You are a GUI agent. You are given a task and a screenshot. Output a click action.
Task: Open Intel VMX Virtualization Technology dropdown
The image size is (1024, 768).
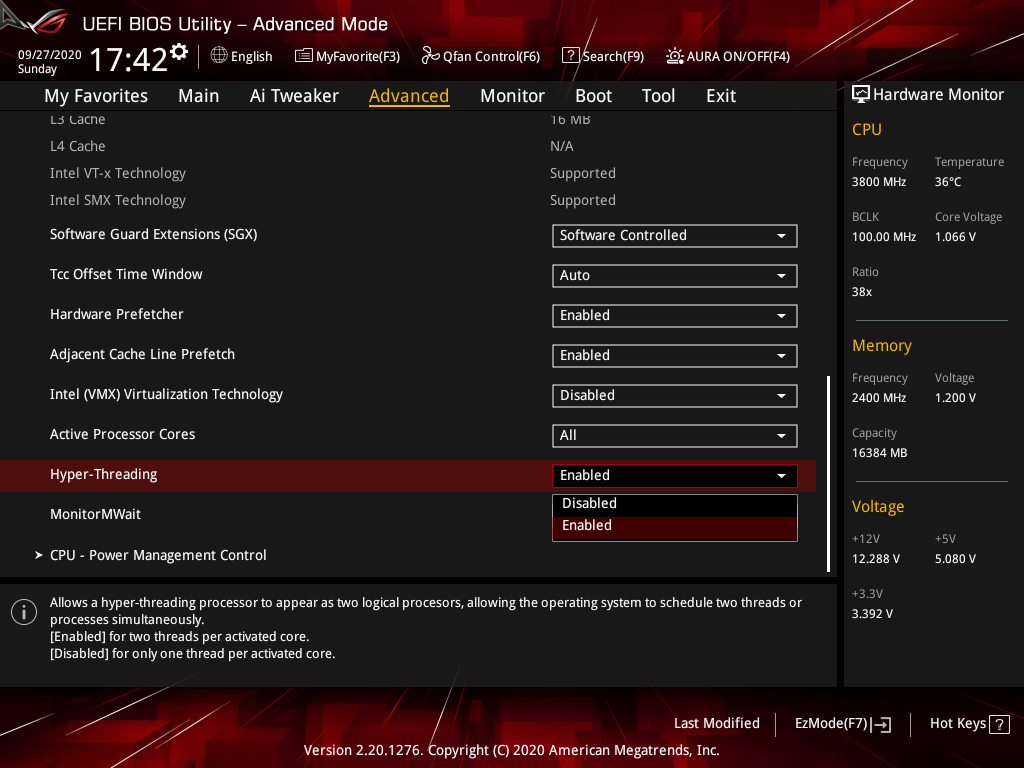pyautogui.click(x=674, y=395)
